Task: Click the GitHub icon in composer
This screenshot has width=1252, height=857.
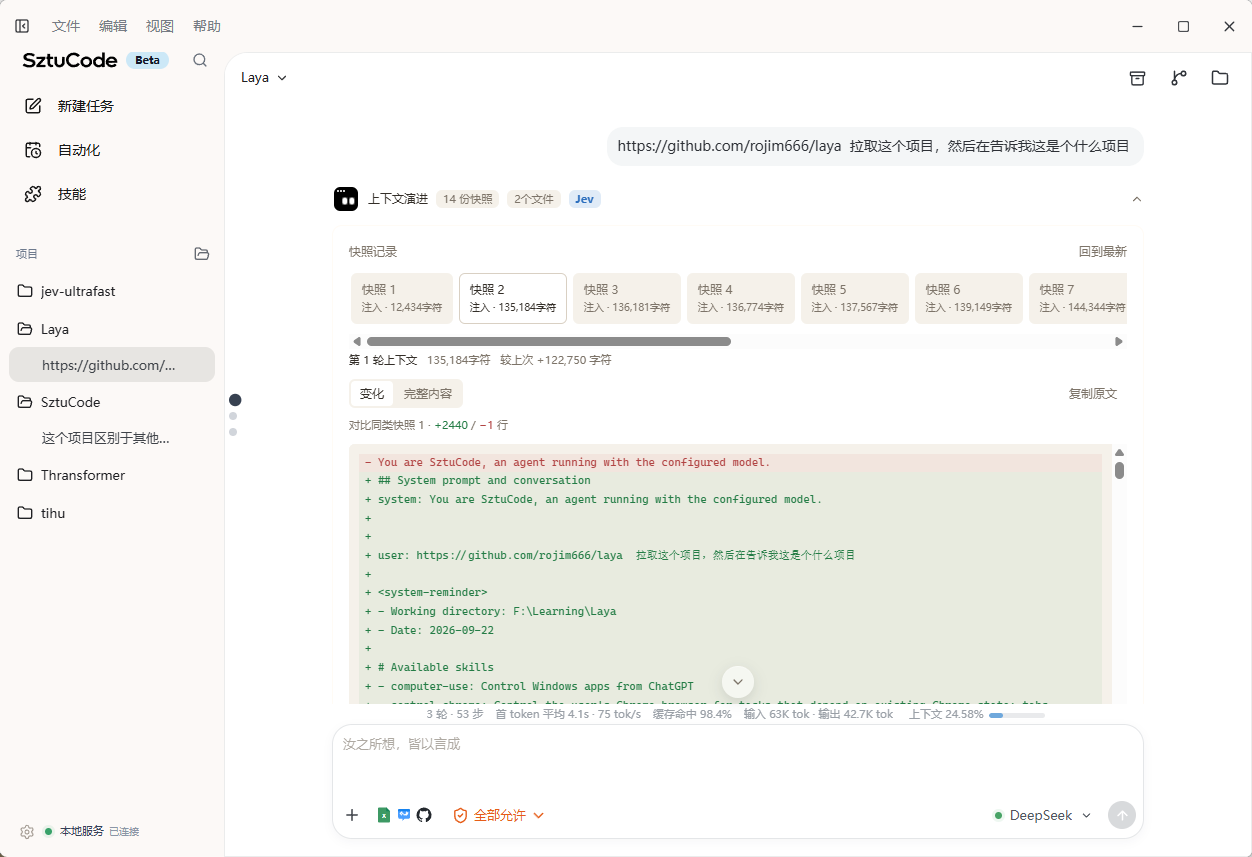Action: click(424, 815)
